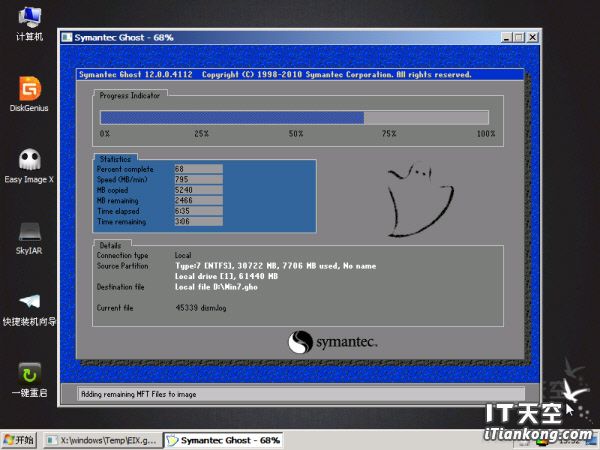Screen dimensions: 600x450
Task: Click the 25% progress scale label
Action: pos(202,134)
